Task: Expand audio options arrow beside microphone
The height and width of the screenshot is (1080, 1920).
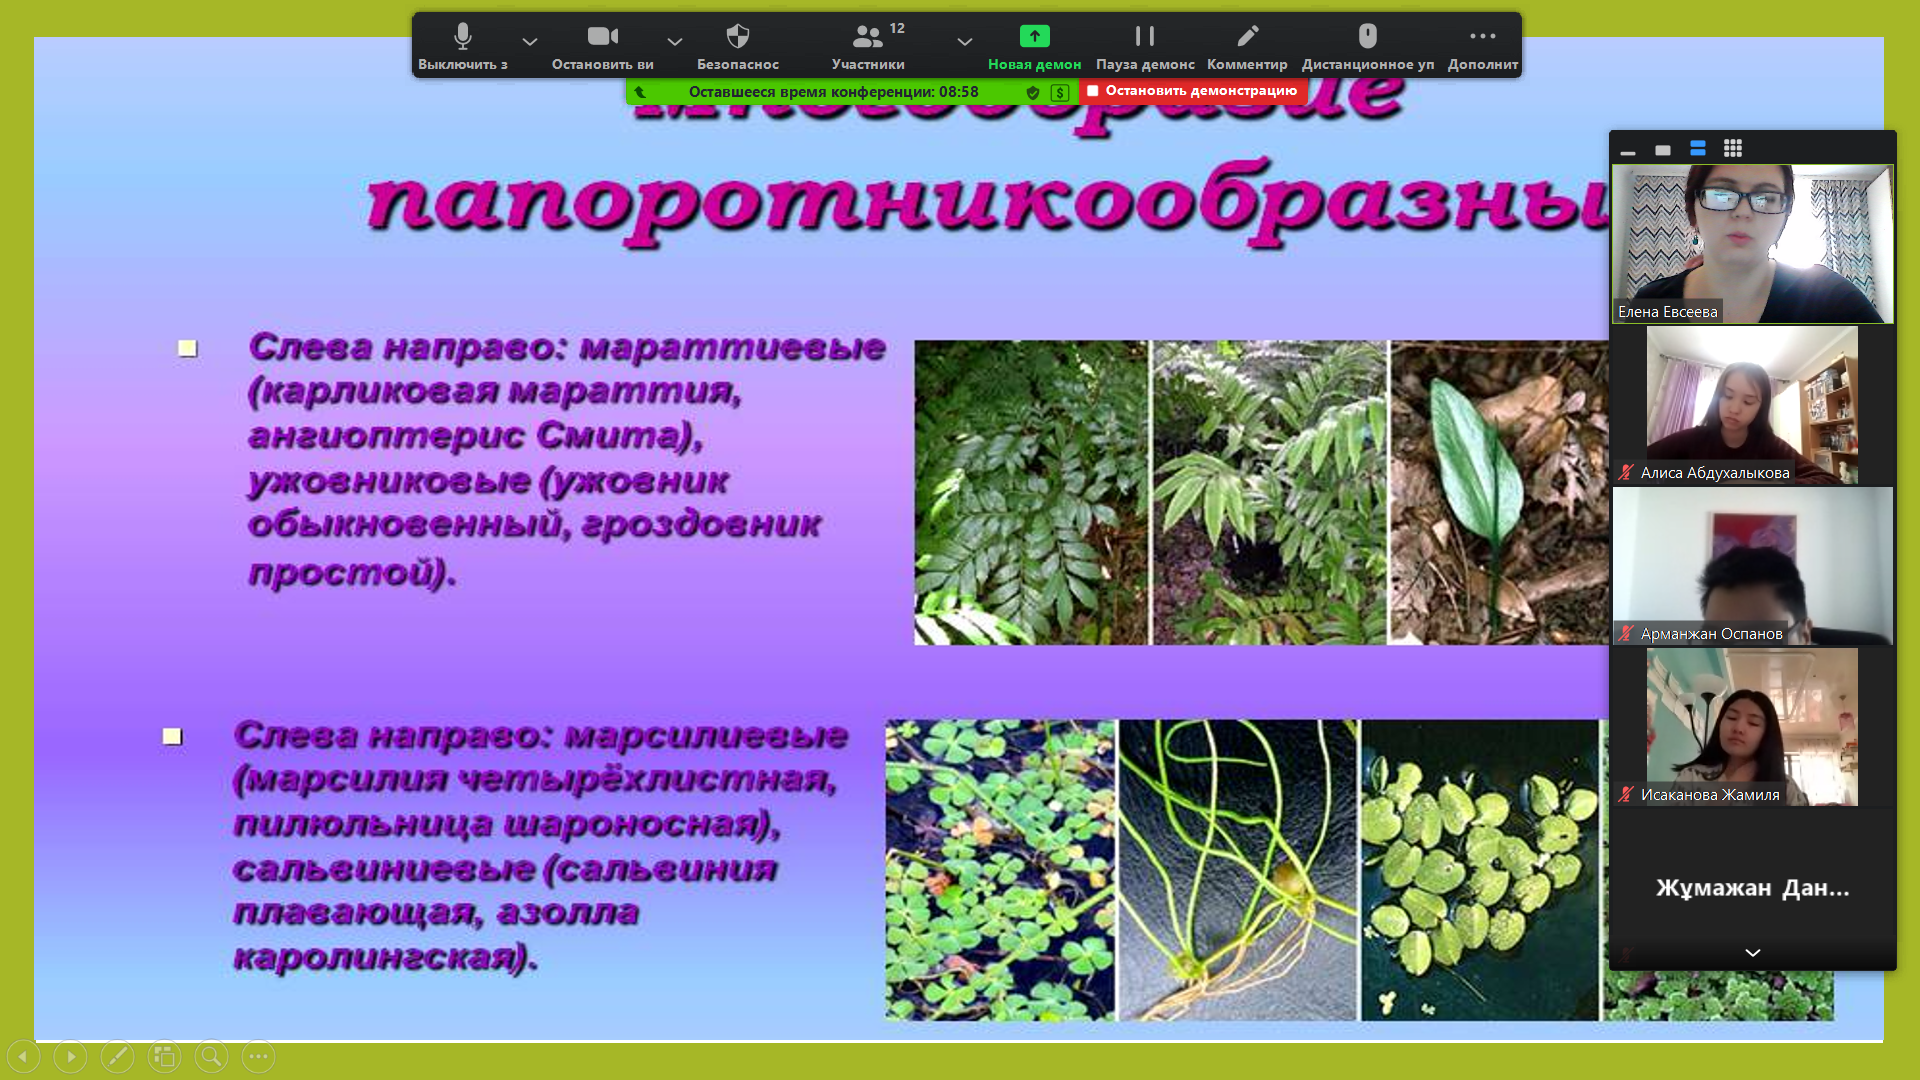Action: click(x=530, y=41)
